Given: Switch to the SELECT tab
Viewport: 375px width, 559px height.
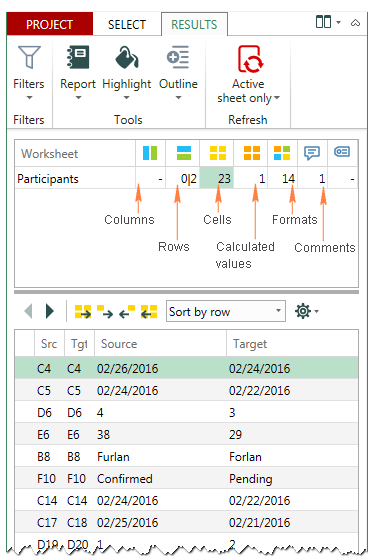Looking at the screenshot, I should pos(127,24).
